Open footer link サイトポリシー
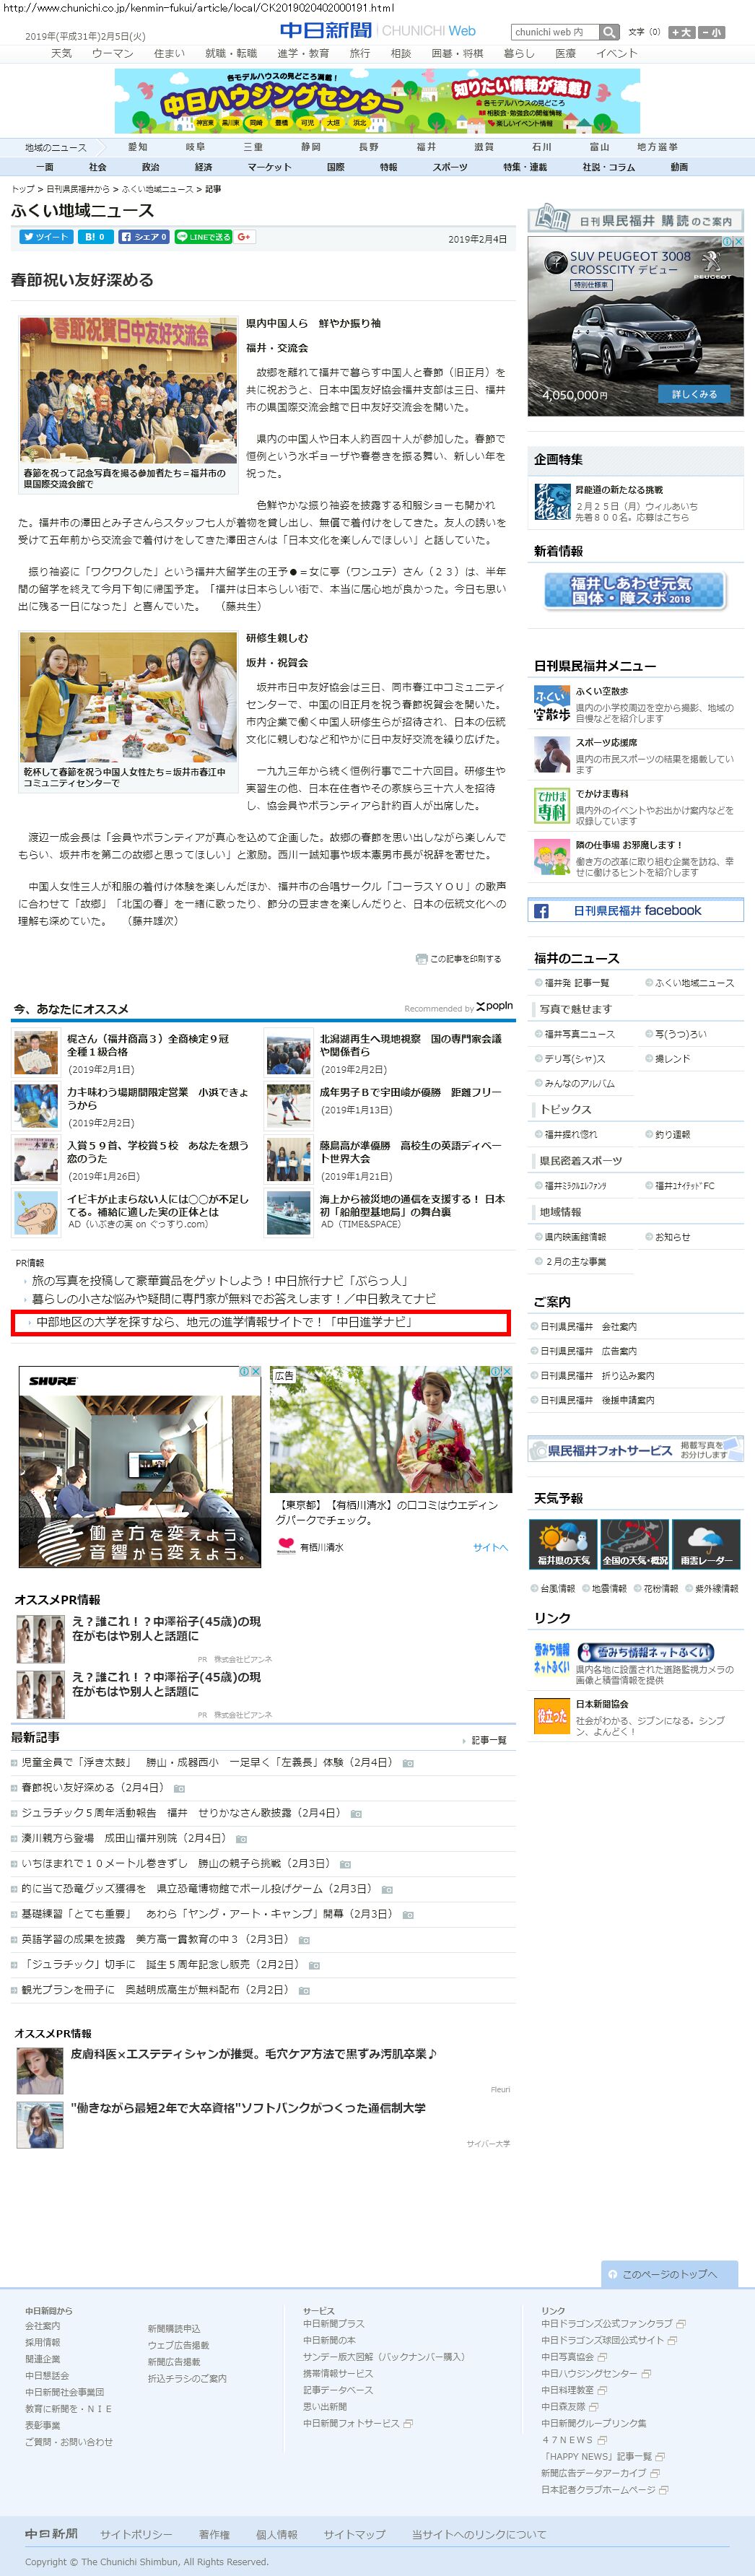The image size is (755, 2576). 136,2534
